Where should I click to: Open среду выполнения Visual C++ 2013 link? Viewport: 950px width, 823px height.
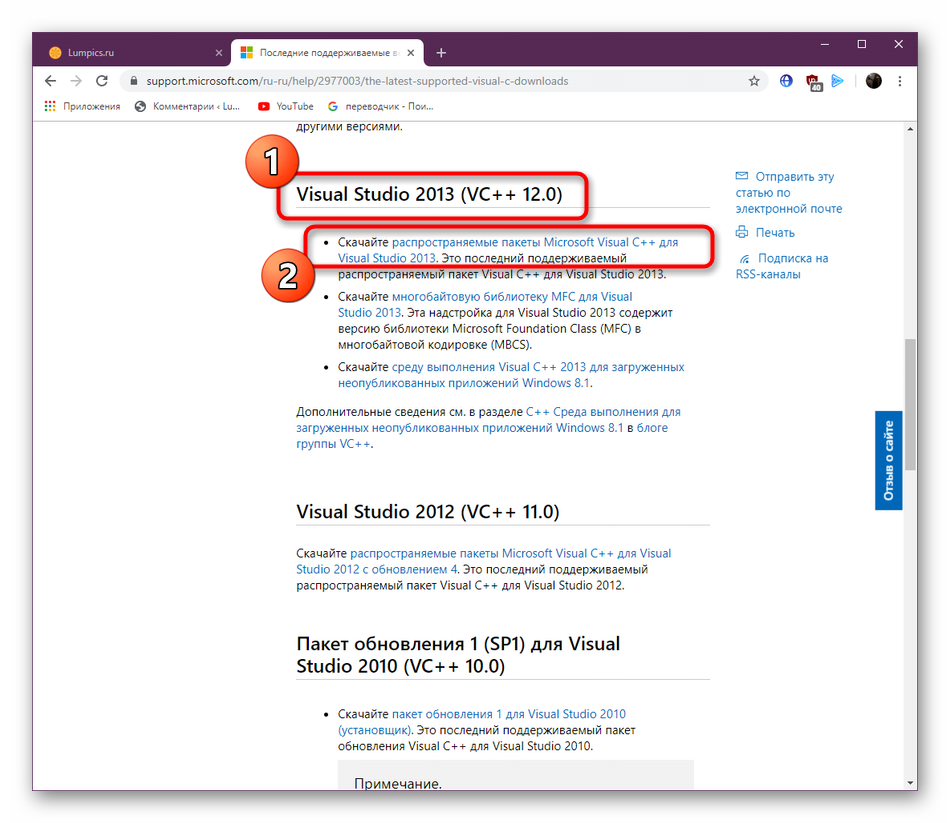pos(511,375)
